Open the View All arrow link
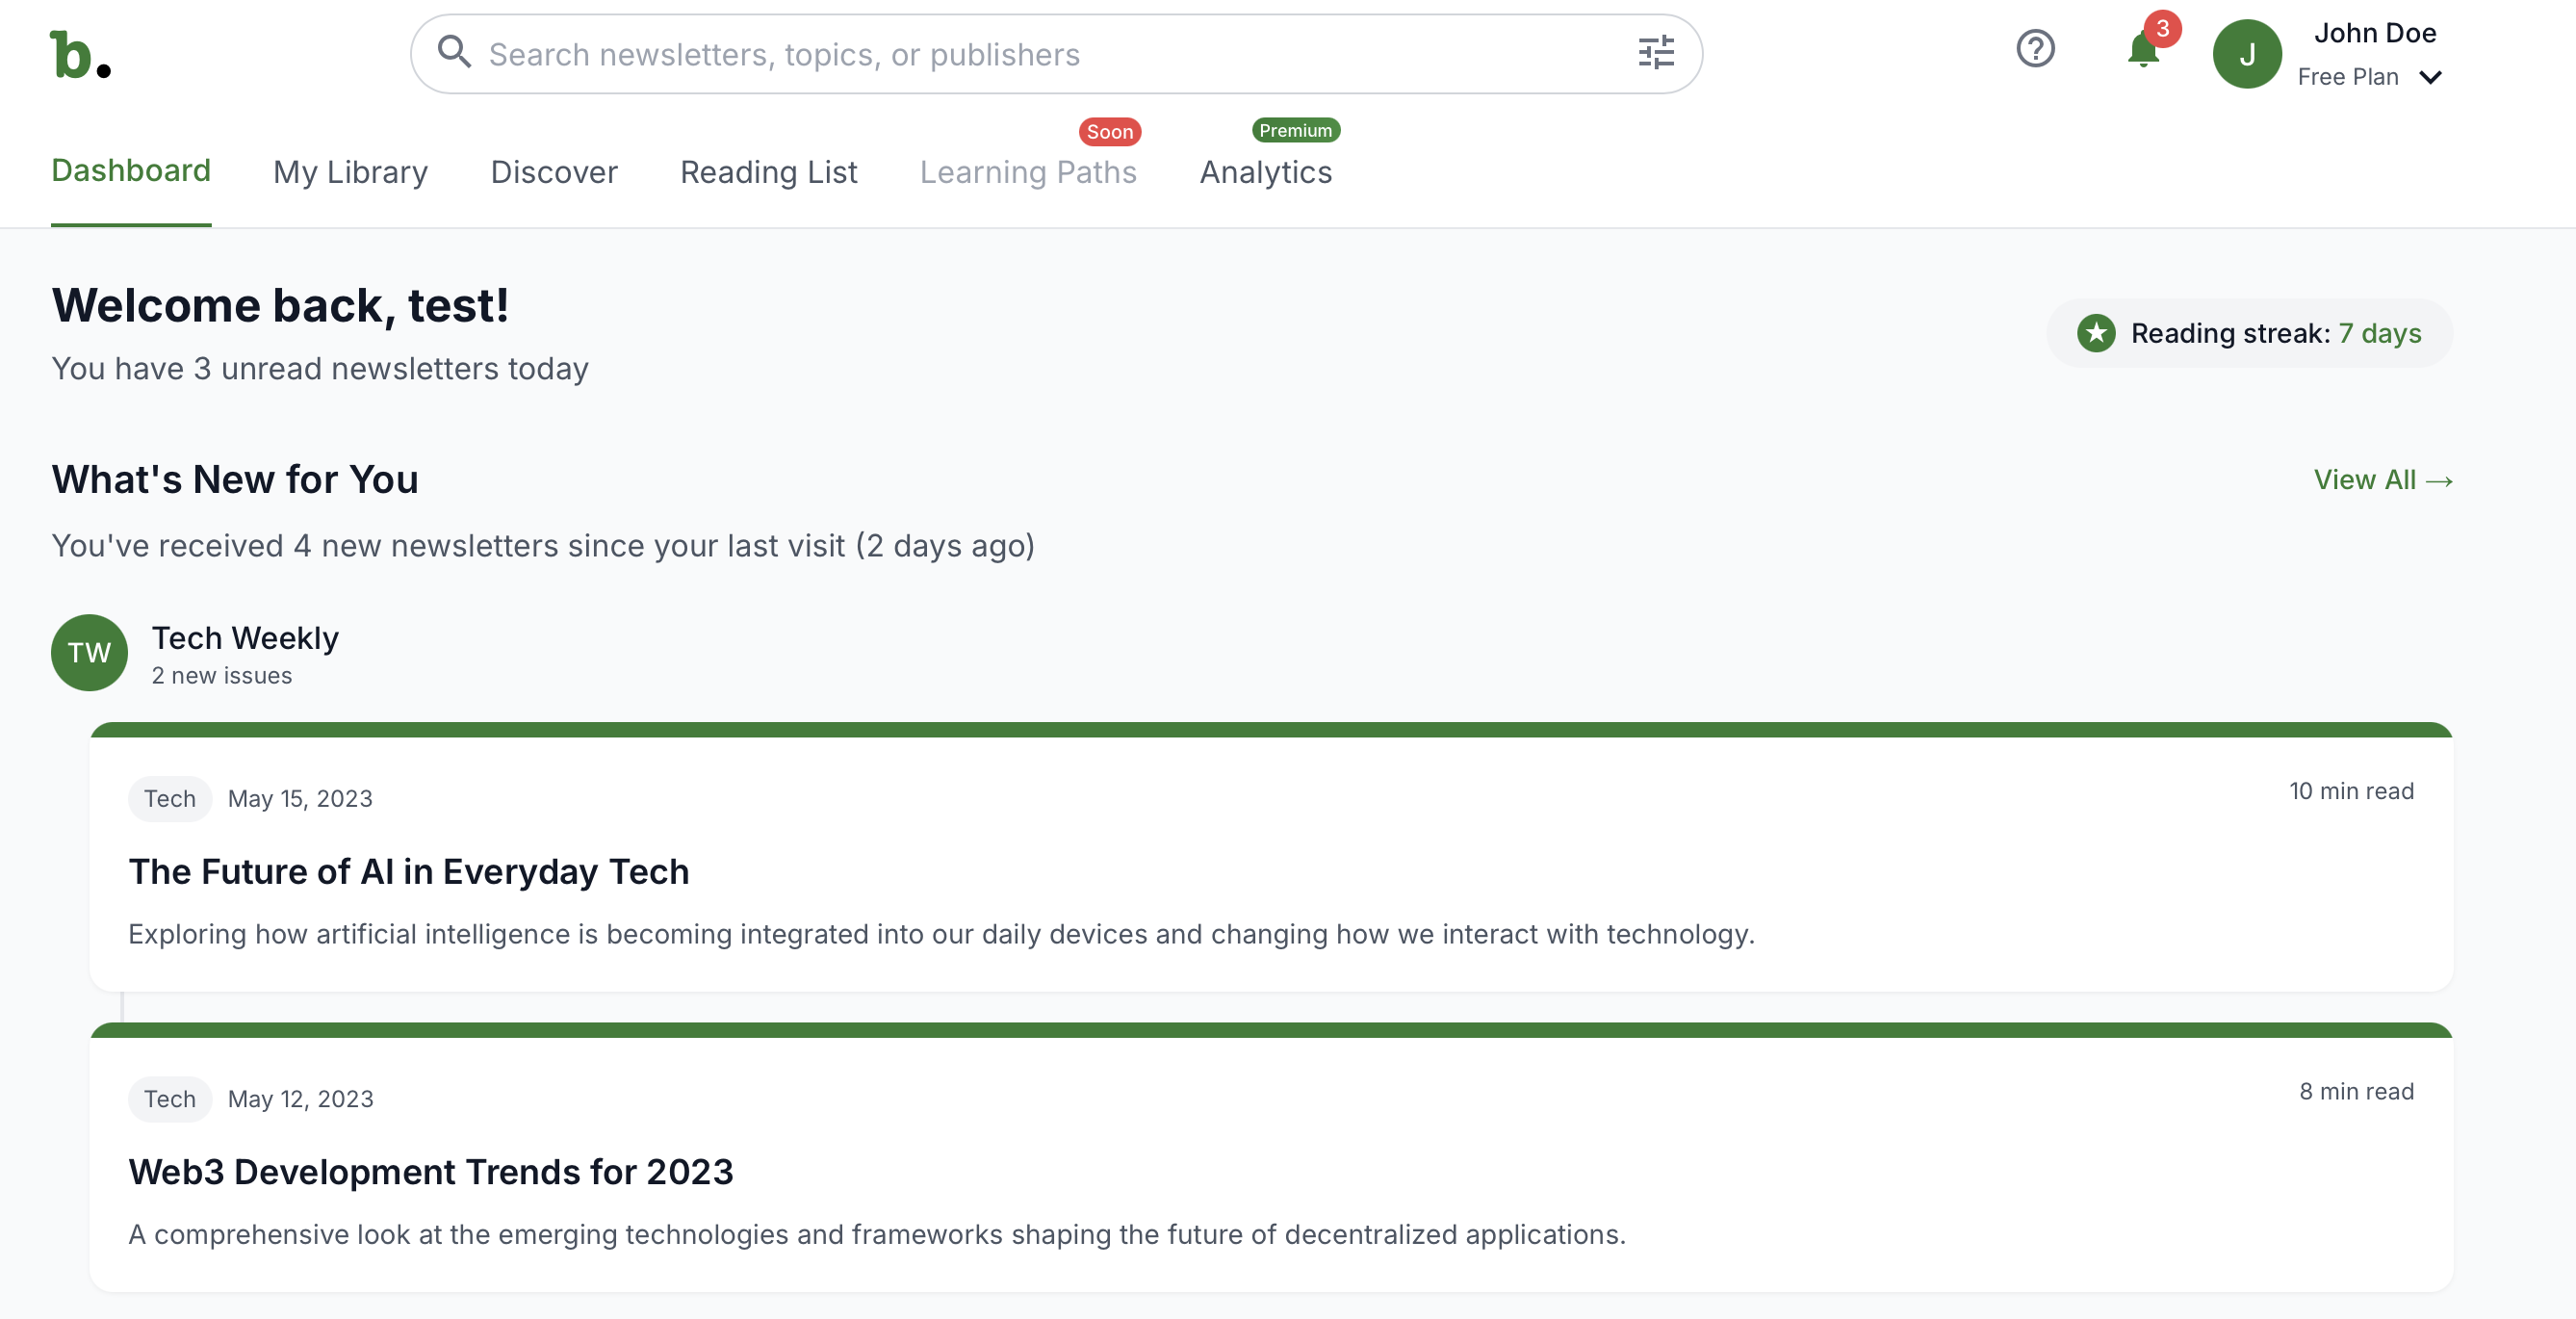 click(x=2384, y=480)
